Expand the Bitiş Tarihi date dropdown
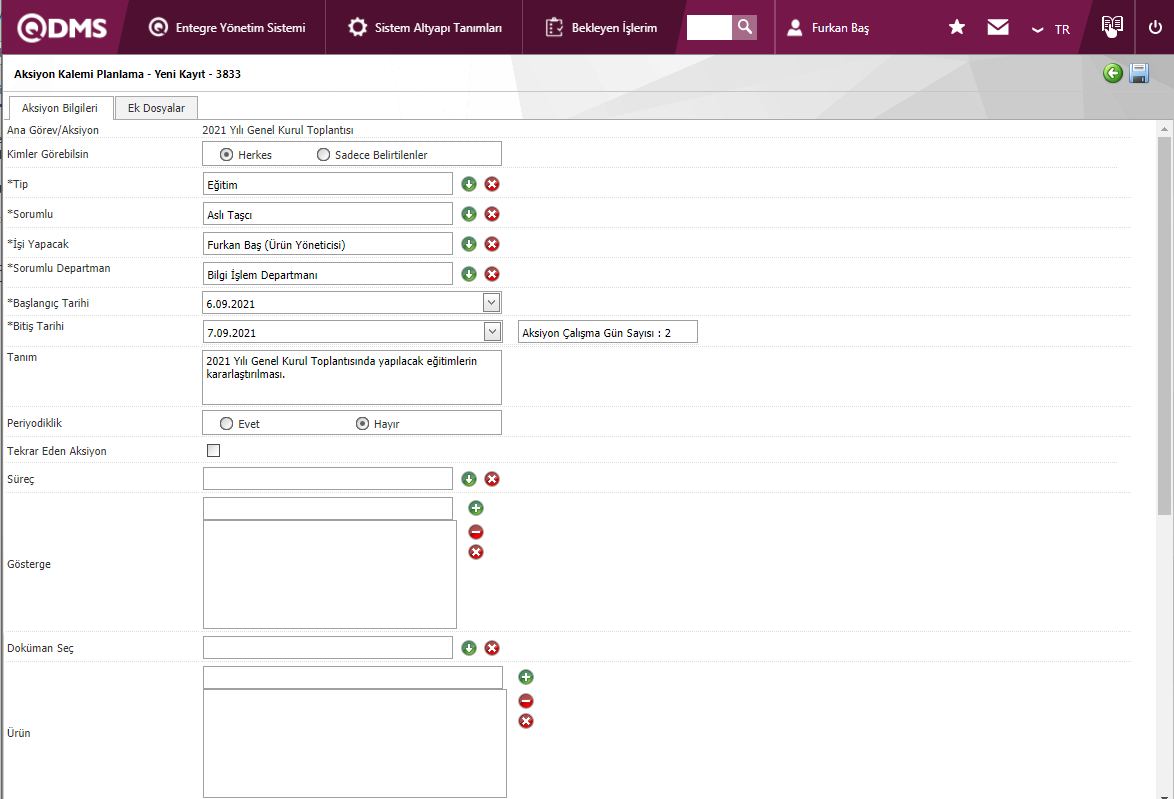Viewport: 1174px width, 799px height. pyautogui.click(x=491, y=332)
